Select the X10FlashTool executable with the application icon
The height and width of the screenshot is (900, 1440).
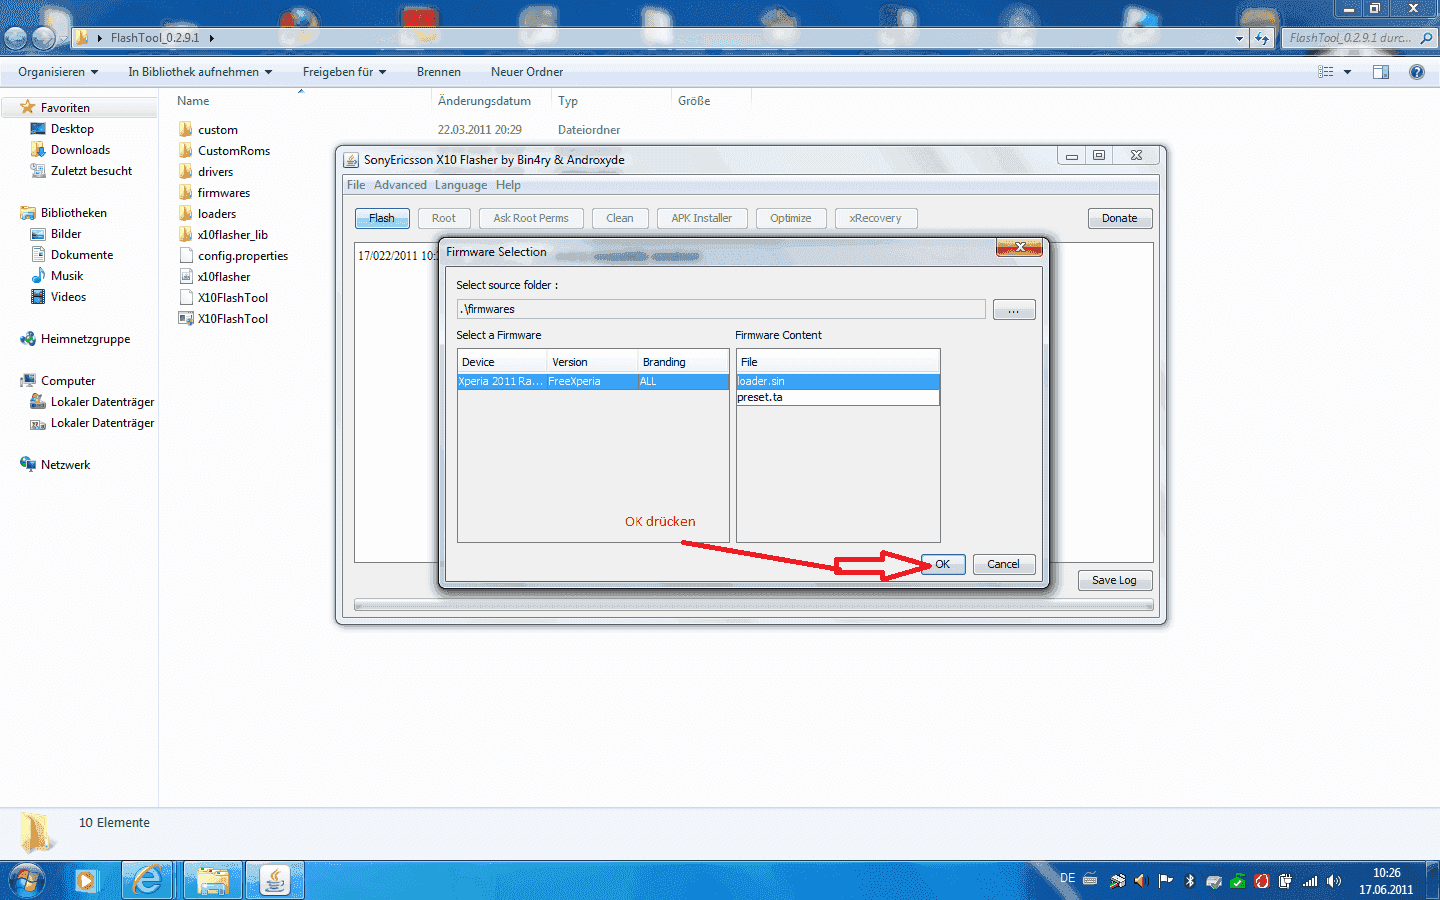tap(223, 319)
